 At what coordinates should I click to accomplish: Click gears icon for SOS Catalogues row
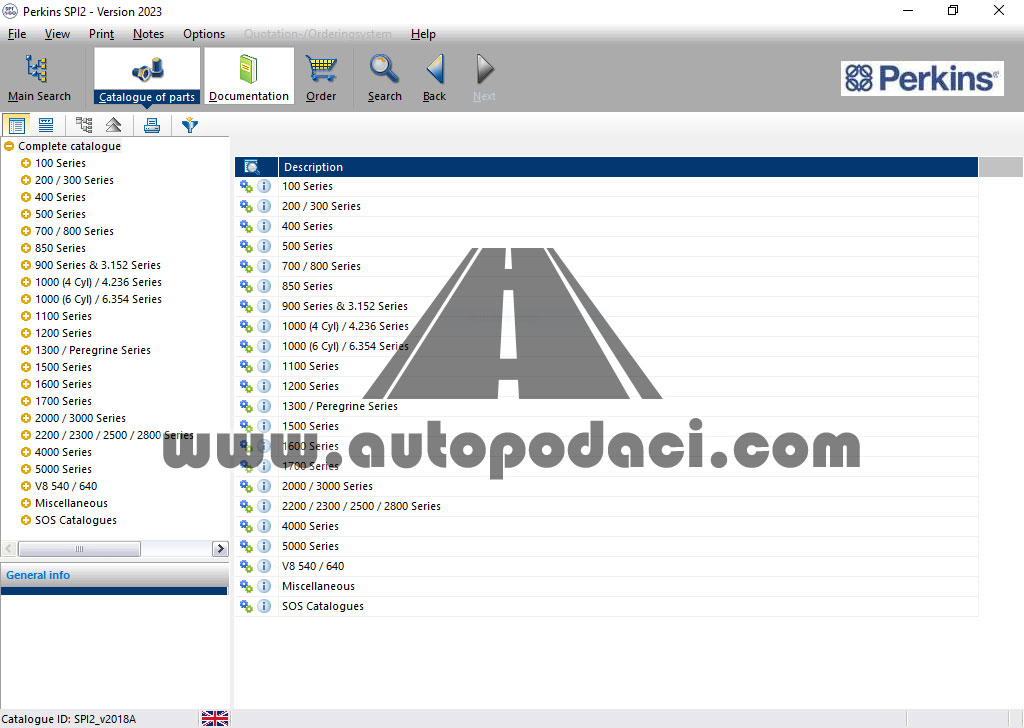246,606
